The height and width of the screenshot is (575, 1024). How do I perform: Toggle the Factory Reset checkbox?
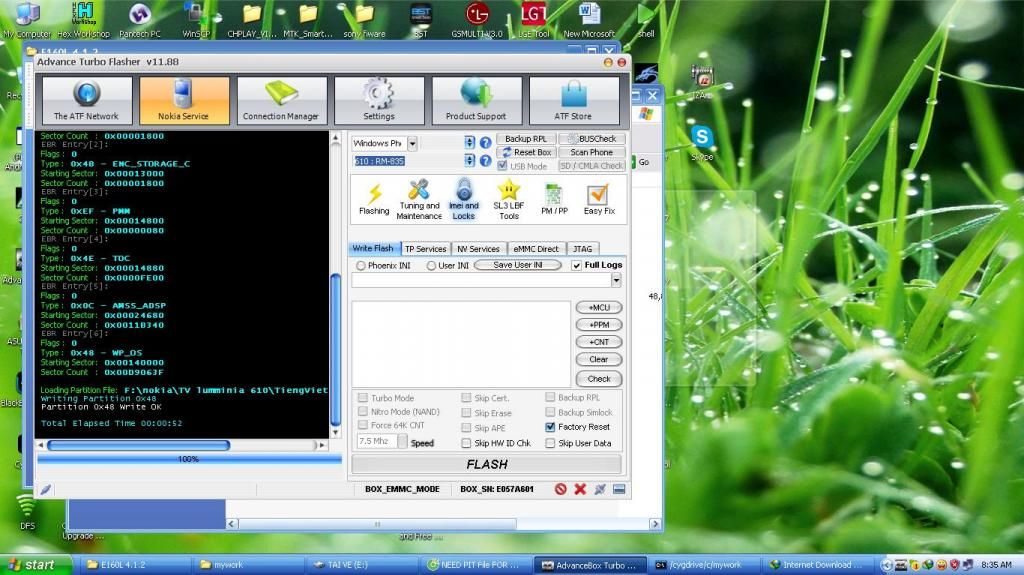pos(550,427)
